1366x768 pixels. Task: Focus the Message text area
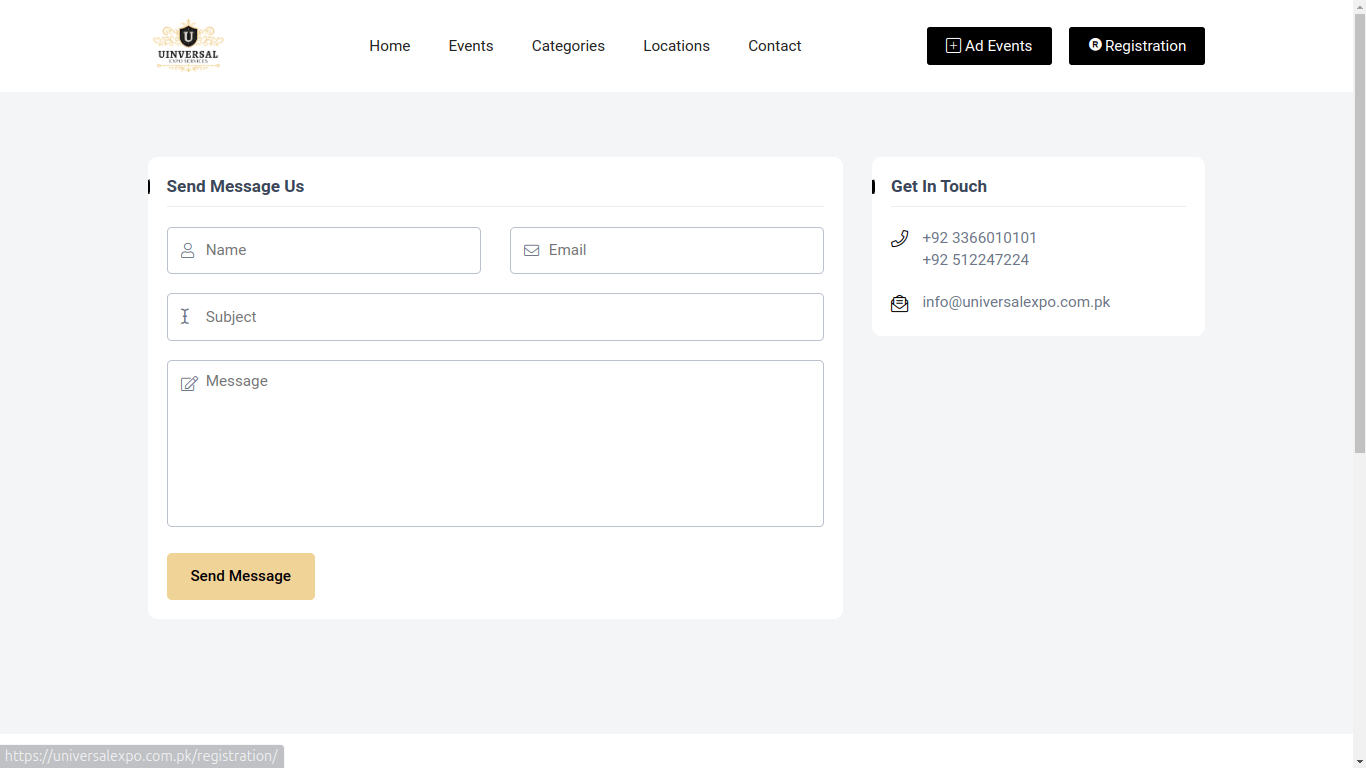[495, 443]
